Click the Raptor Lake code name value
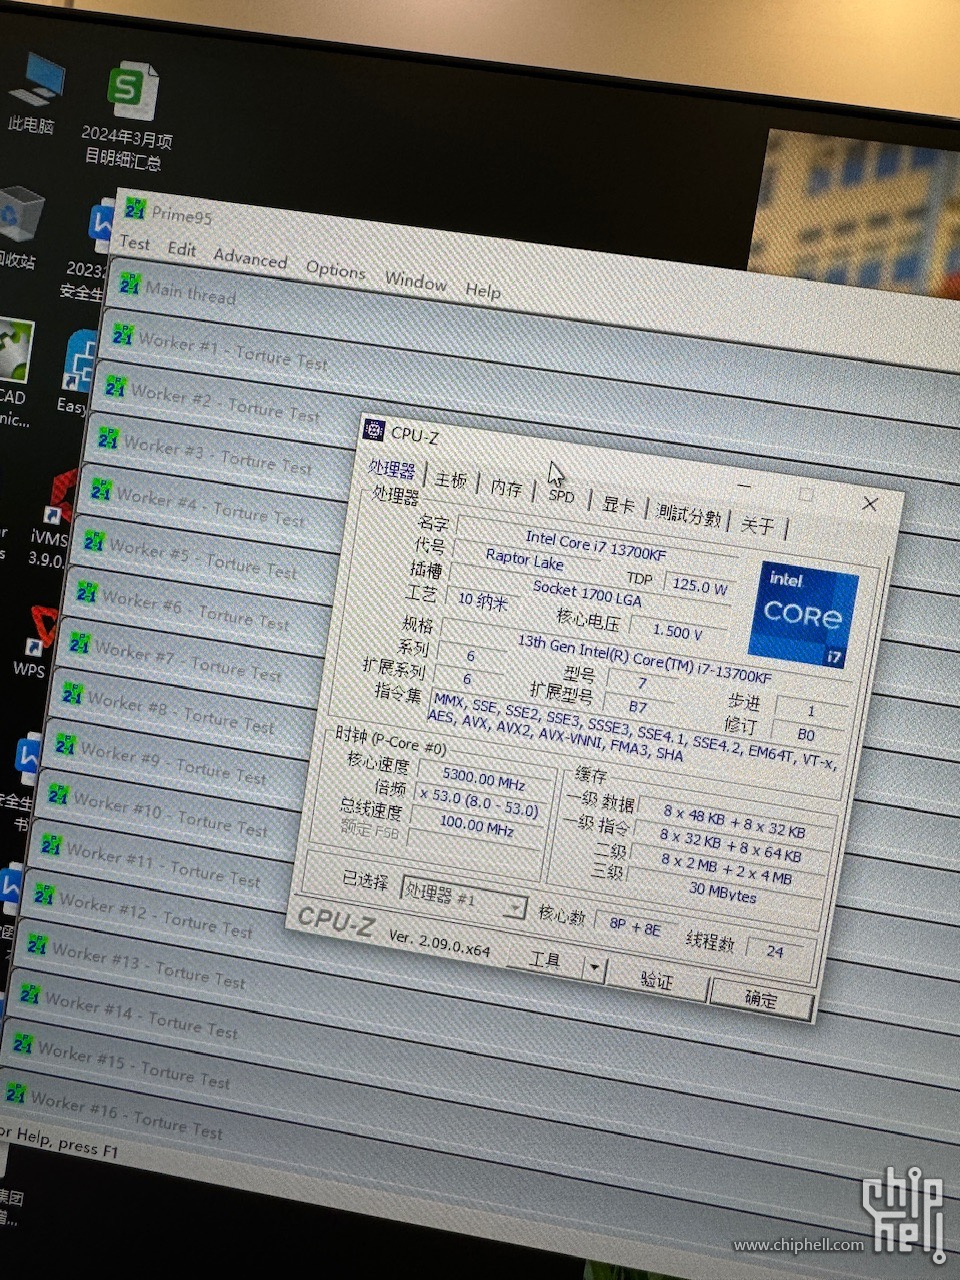Image resolution: width=960 pixels, height=1280 pixels. (x=525, y=558)
